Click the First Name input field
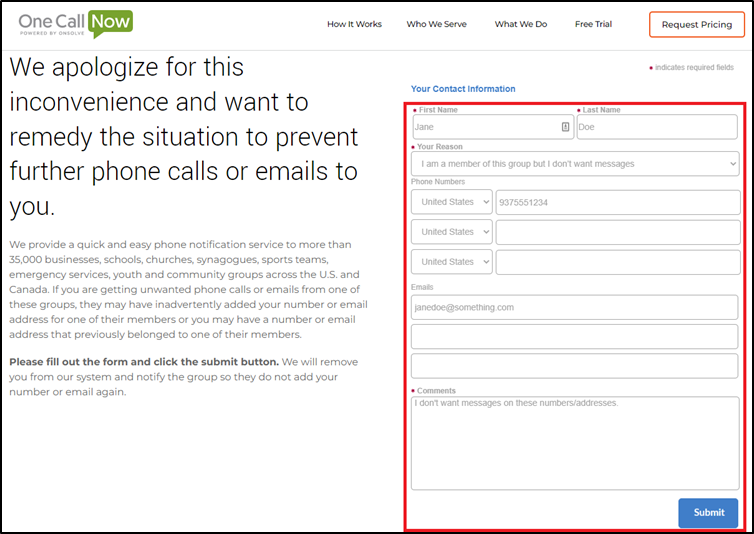Screen dimensions: 754x534 point(485,127)
